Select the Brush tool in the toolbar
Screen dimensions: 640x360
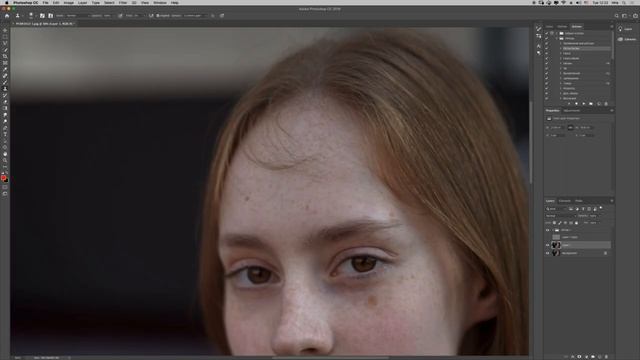[x=5, y=82]
